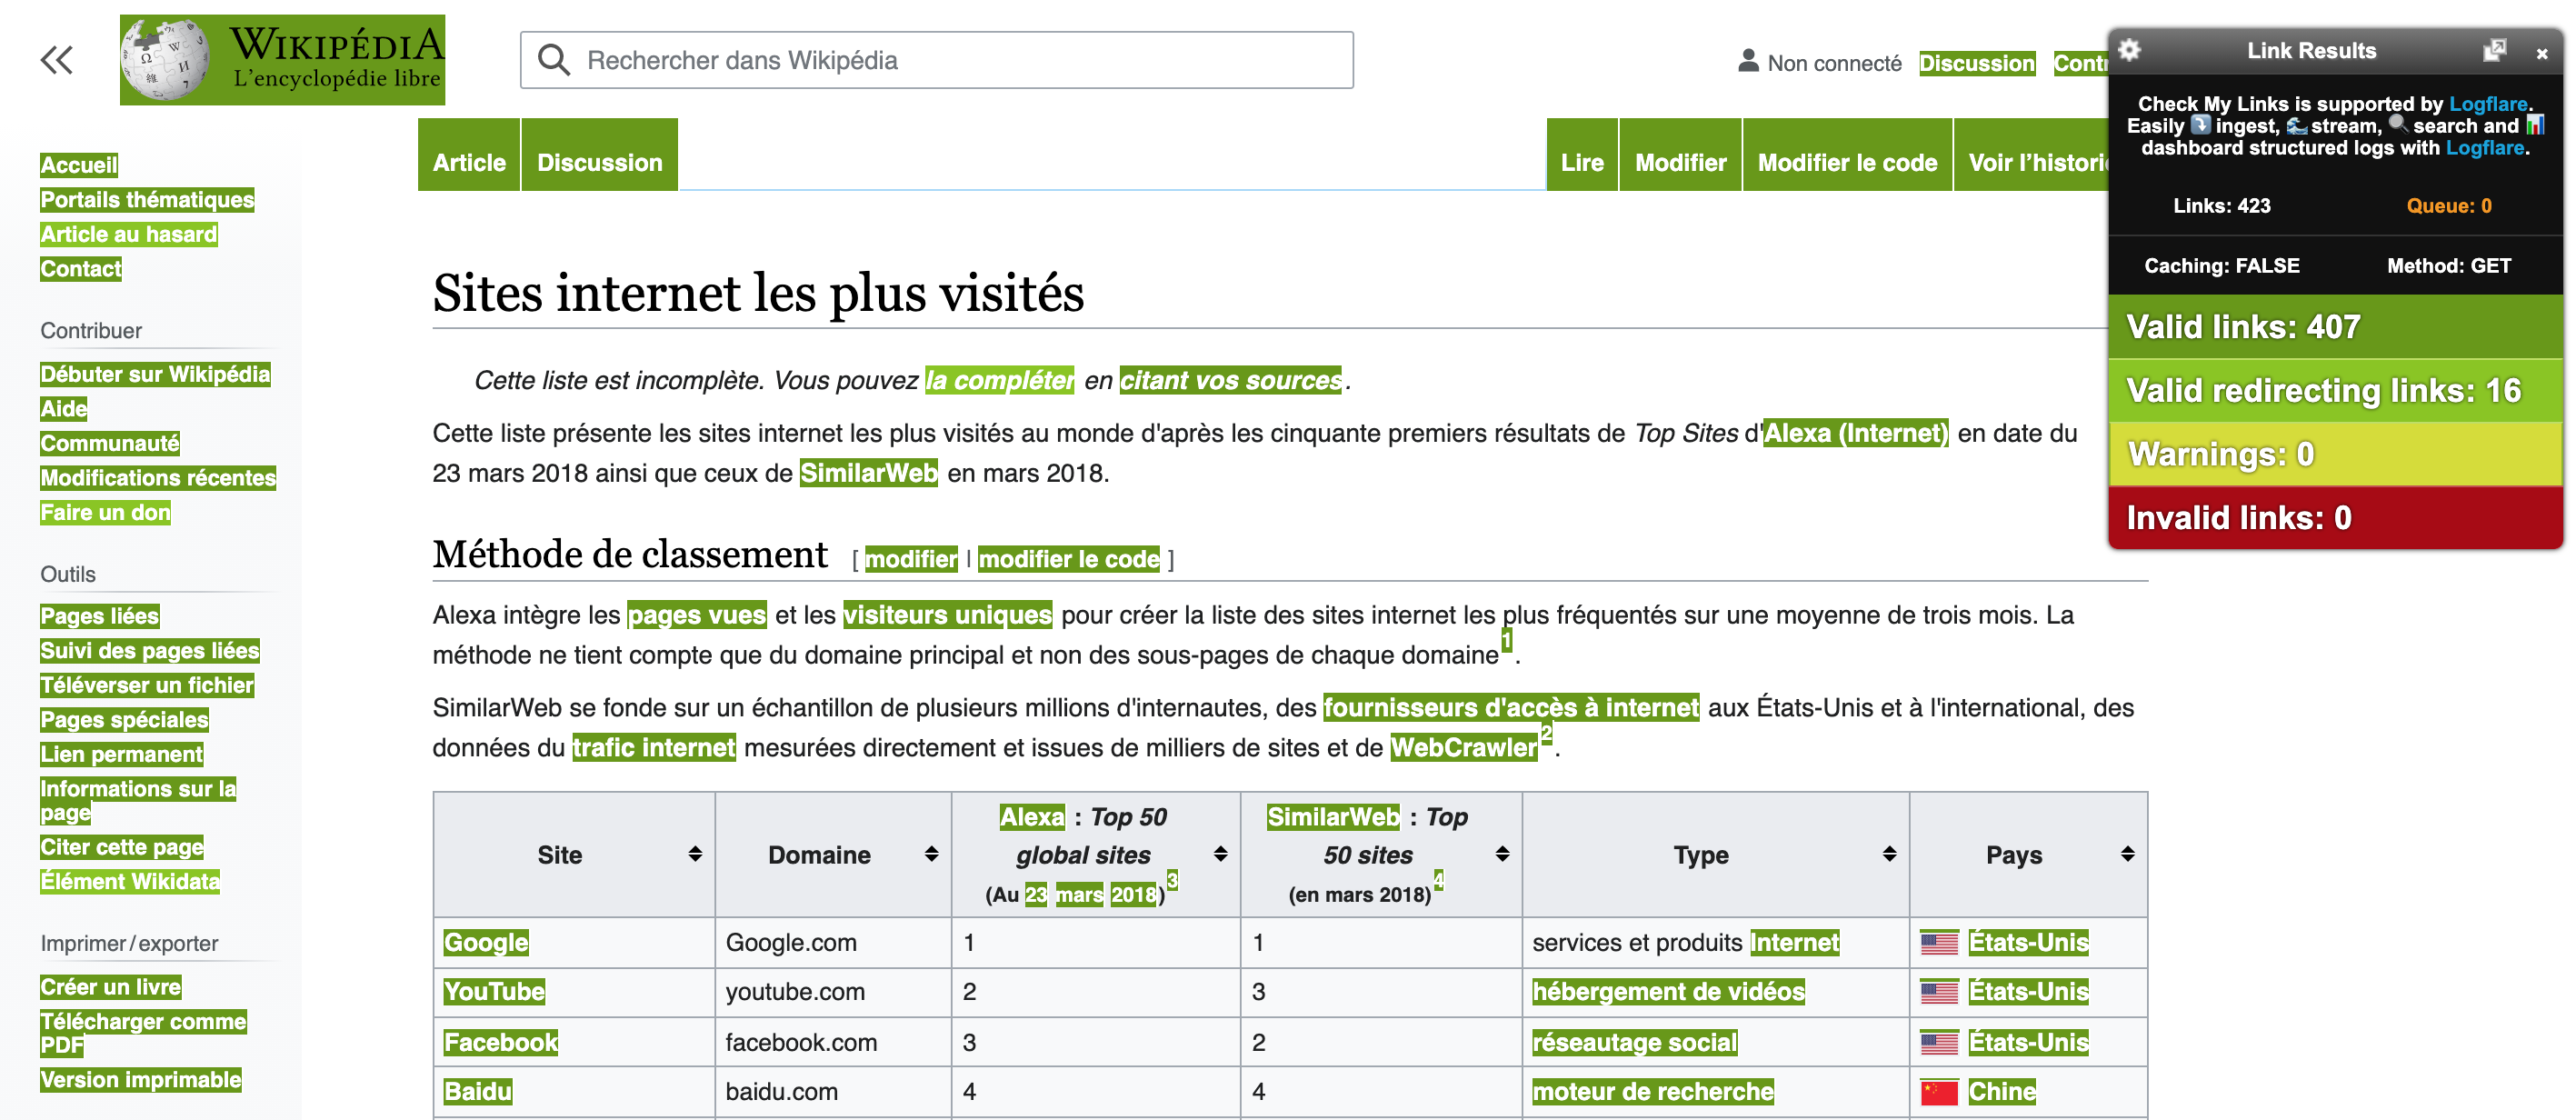Screen dimensions: 2576x1120
Task: Open the YouTube link in table
Action: [494, 992]
